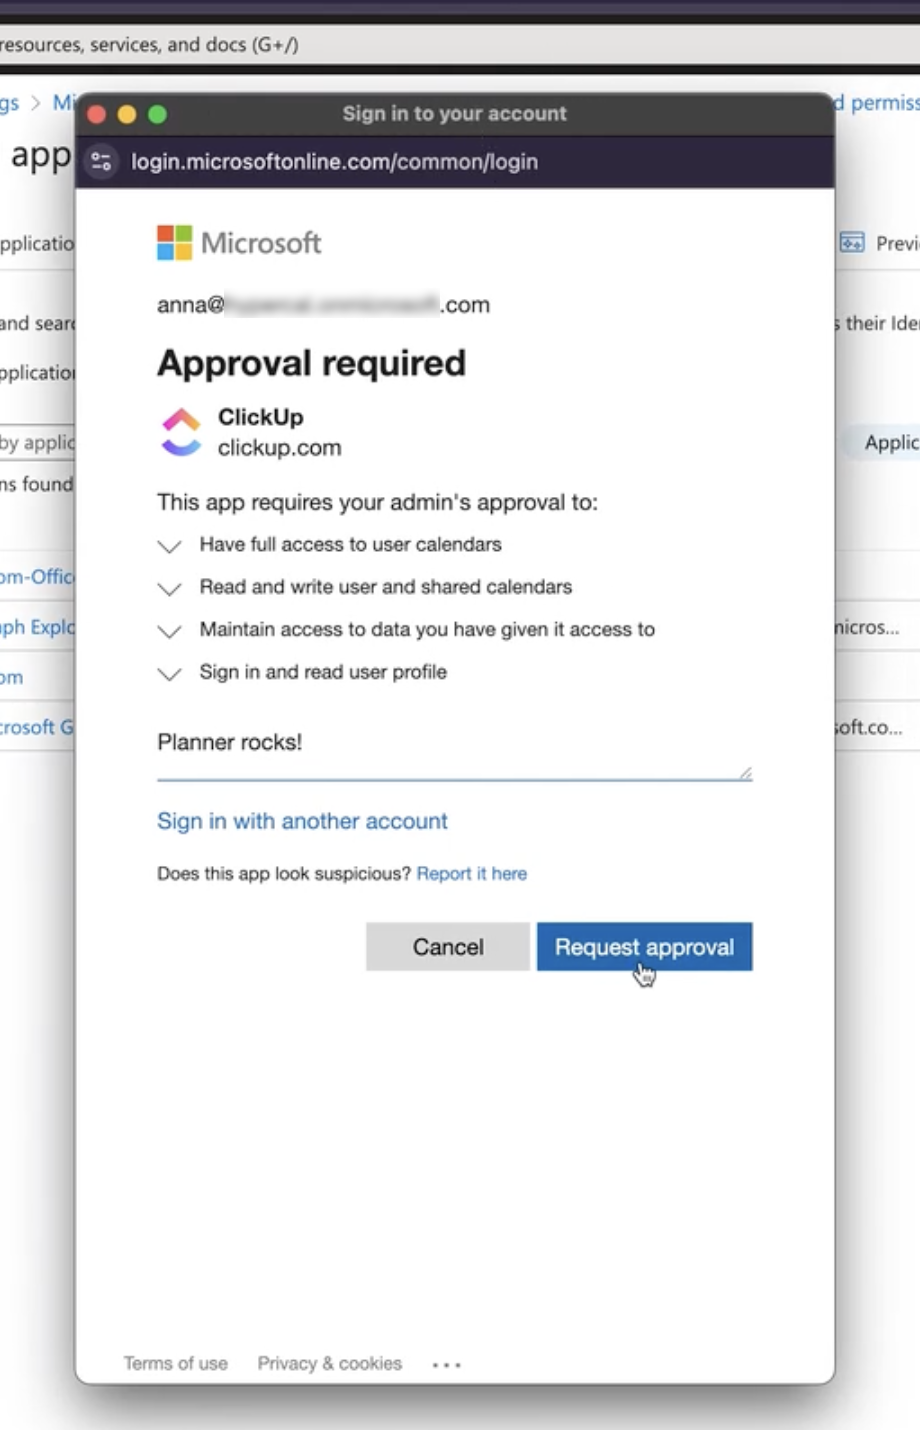The image size is (920, 1430).
Task: Click the ClickUp app logo
Action: 181,432
